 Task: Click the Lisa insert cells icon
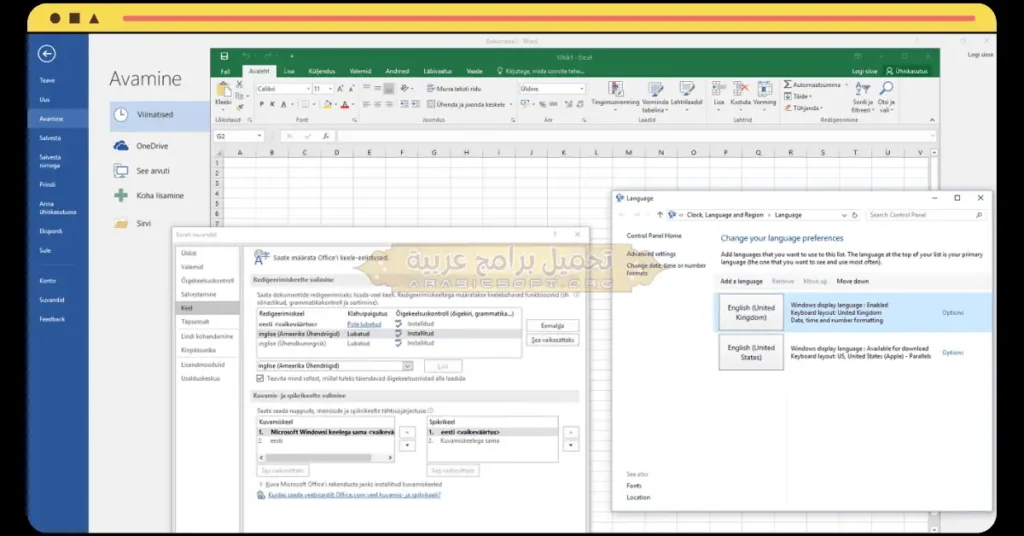tap(718, 89)
